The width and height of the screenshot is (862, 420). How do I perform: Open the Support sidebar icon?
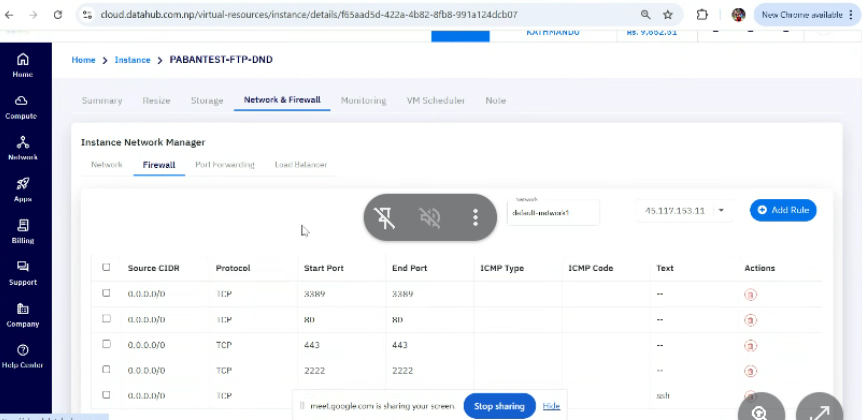pos(22,272)
